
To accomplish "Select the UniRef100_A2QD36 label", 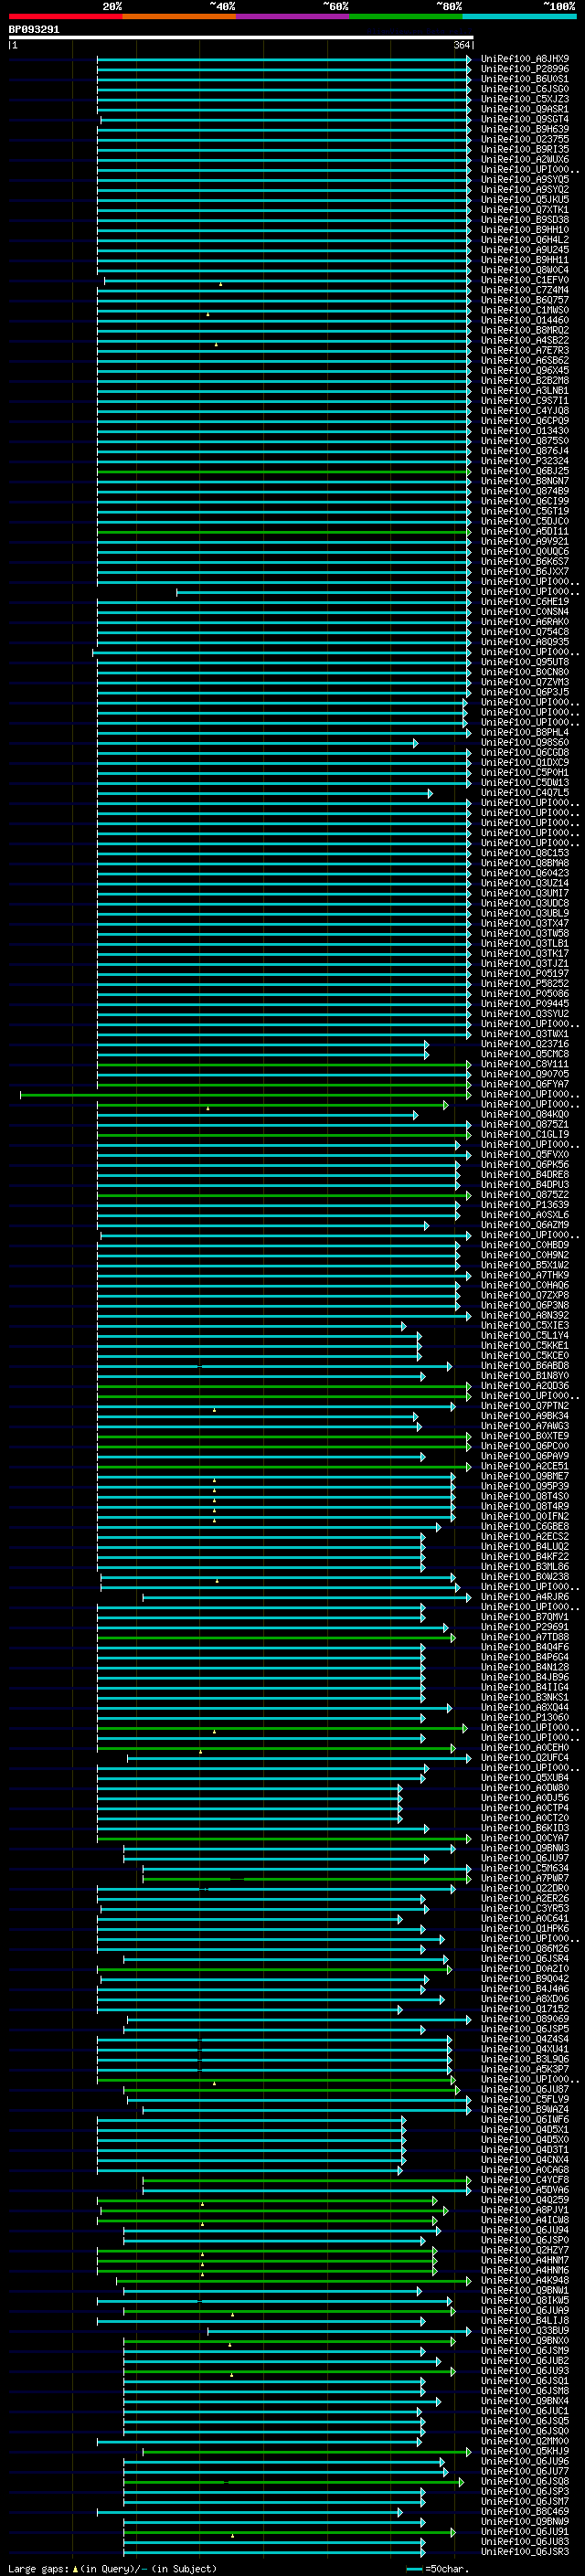I will (x=525, y=1386).
